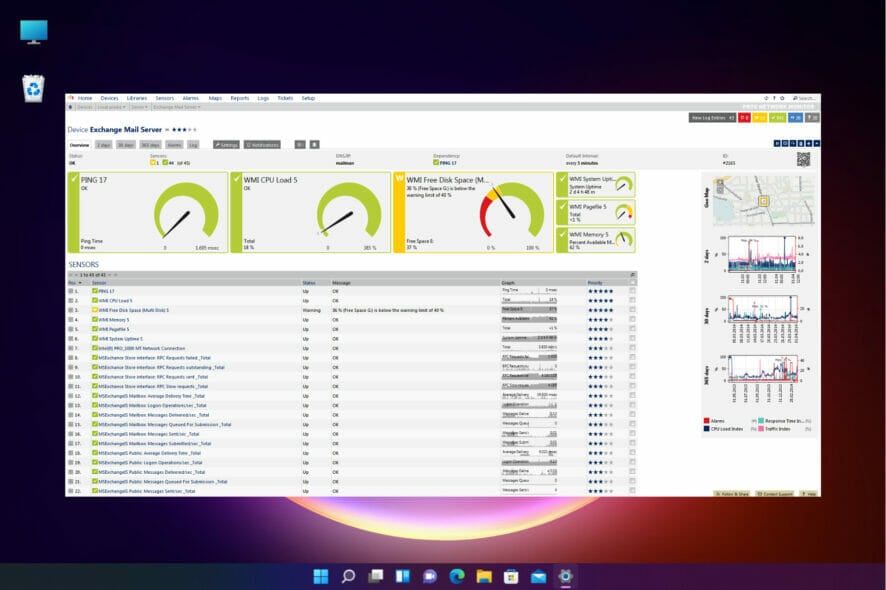Screen dimensions: 886x590
Task: Click the red Alarms legend swatch
Action: [x=706, y=421]
